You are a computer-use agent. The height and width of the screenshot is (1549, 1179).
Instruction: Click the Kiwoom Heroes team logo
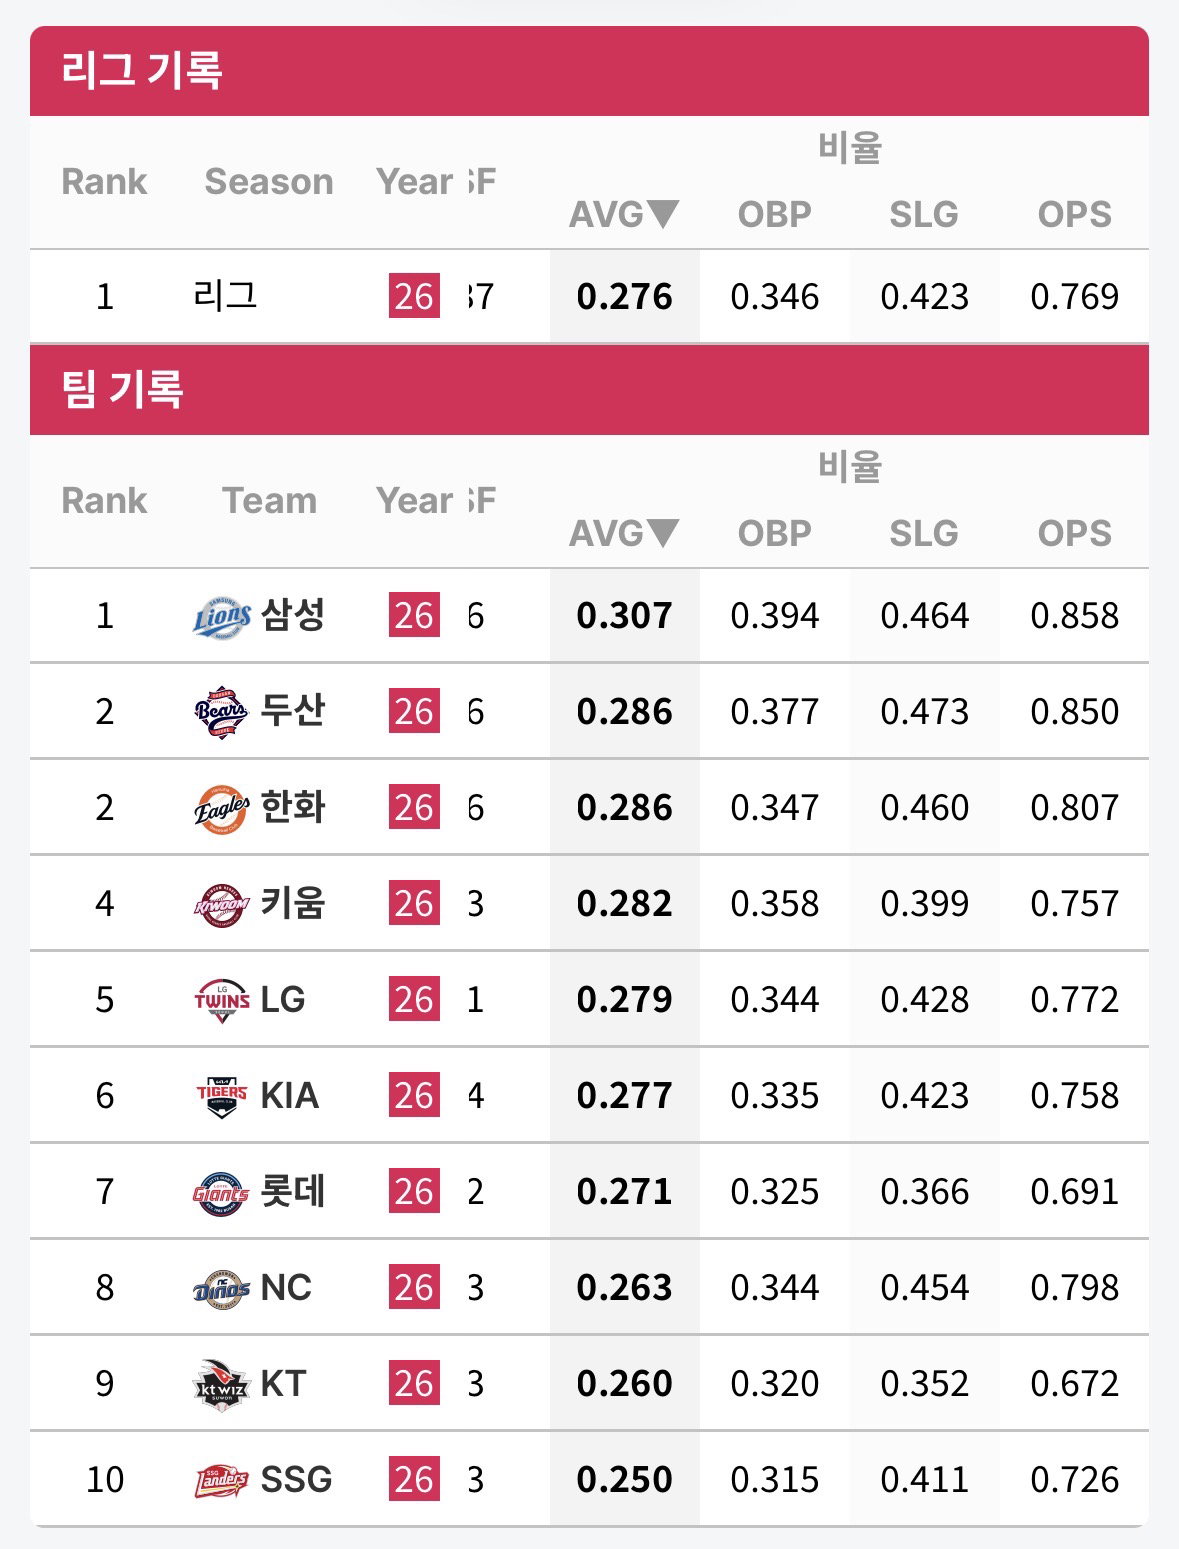pos(222,905)
